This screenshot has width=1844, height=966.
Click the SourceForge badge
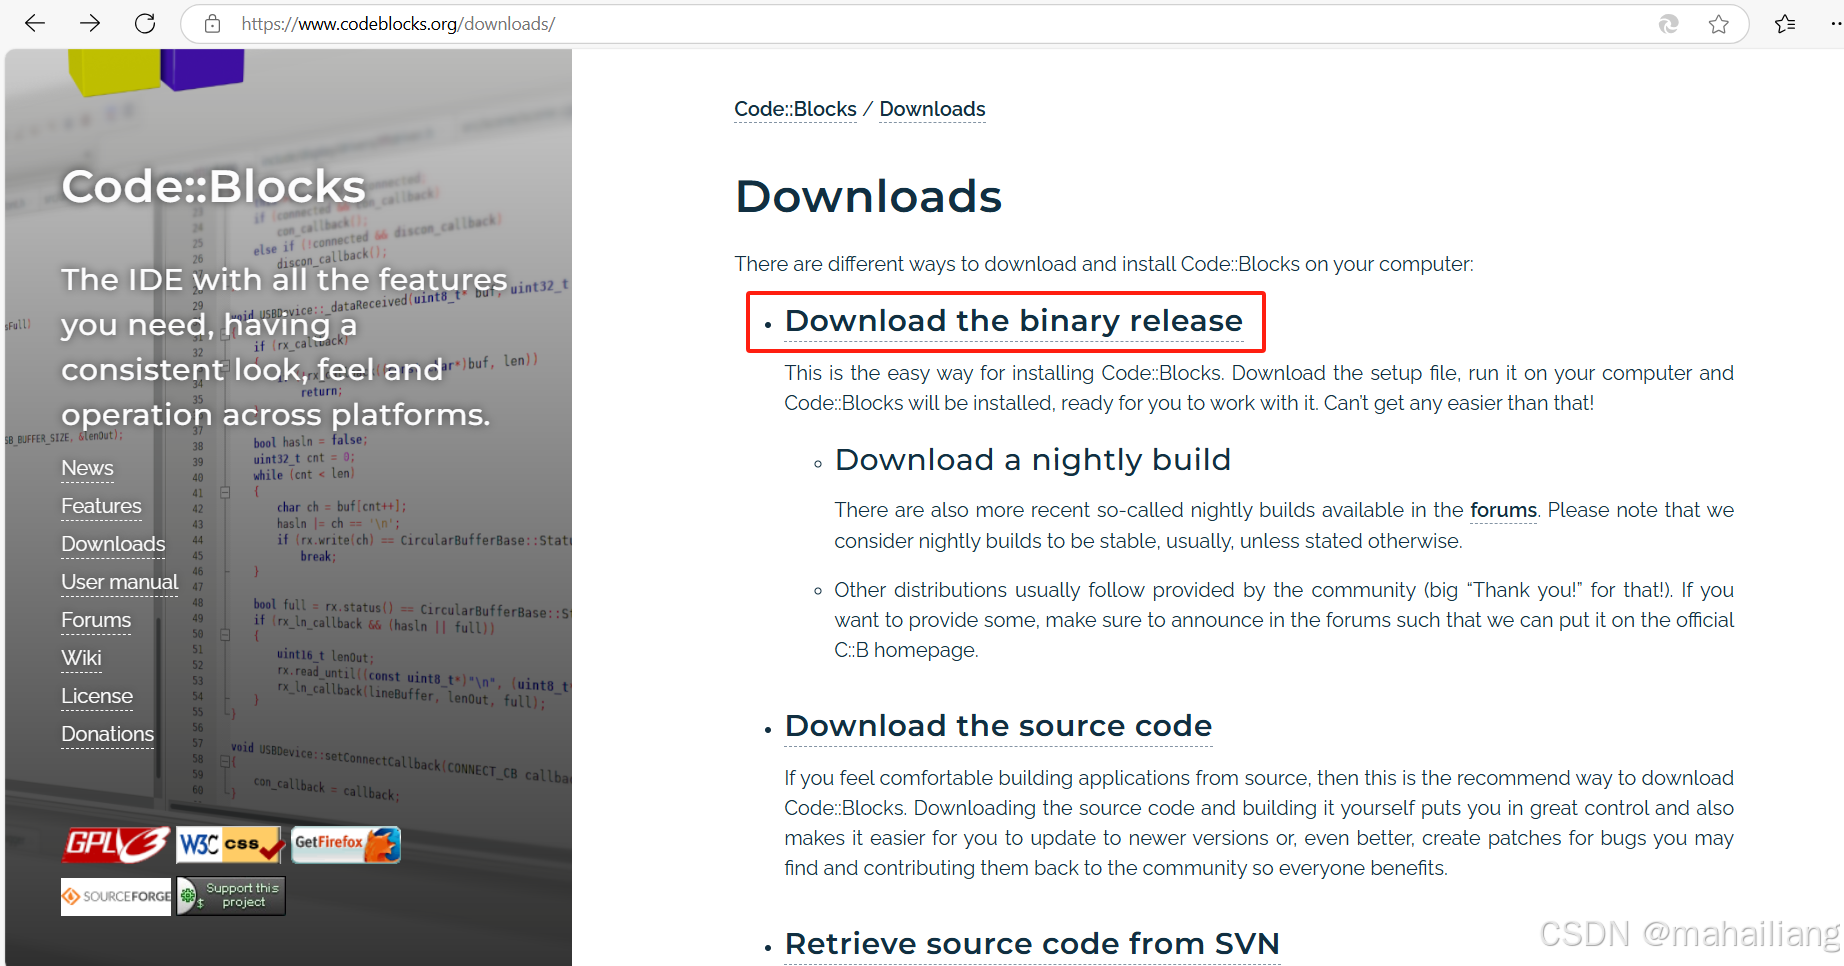(116, 896)
